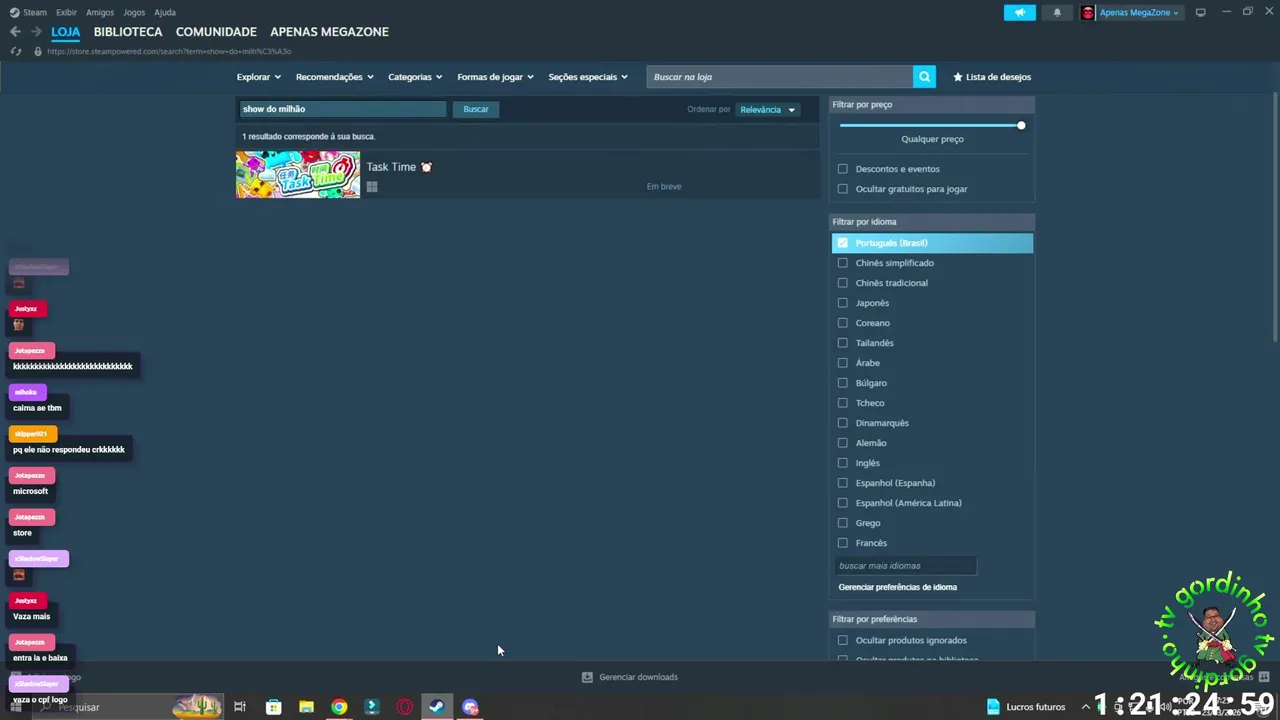Expand the Recomendações dropdown

pyautogui.click(x=335, y=77)
